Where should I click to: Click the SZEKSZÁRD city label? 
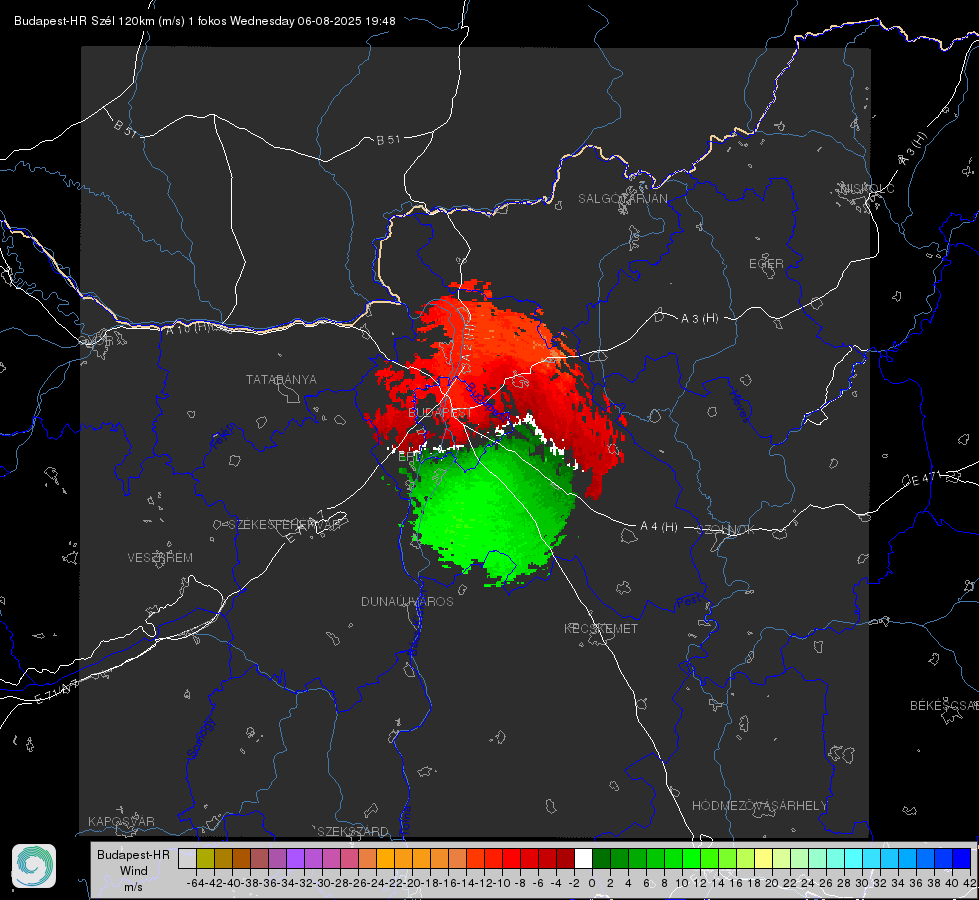click(x=353, y=831)
